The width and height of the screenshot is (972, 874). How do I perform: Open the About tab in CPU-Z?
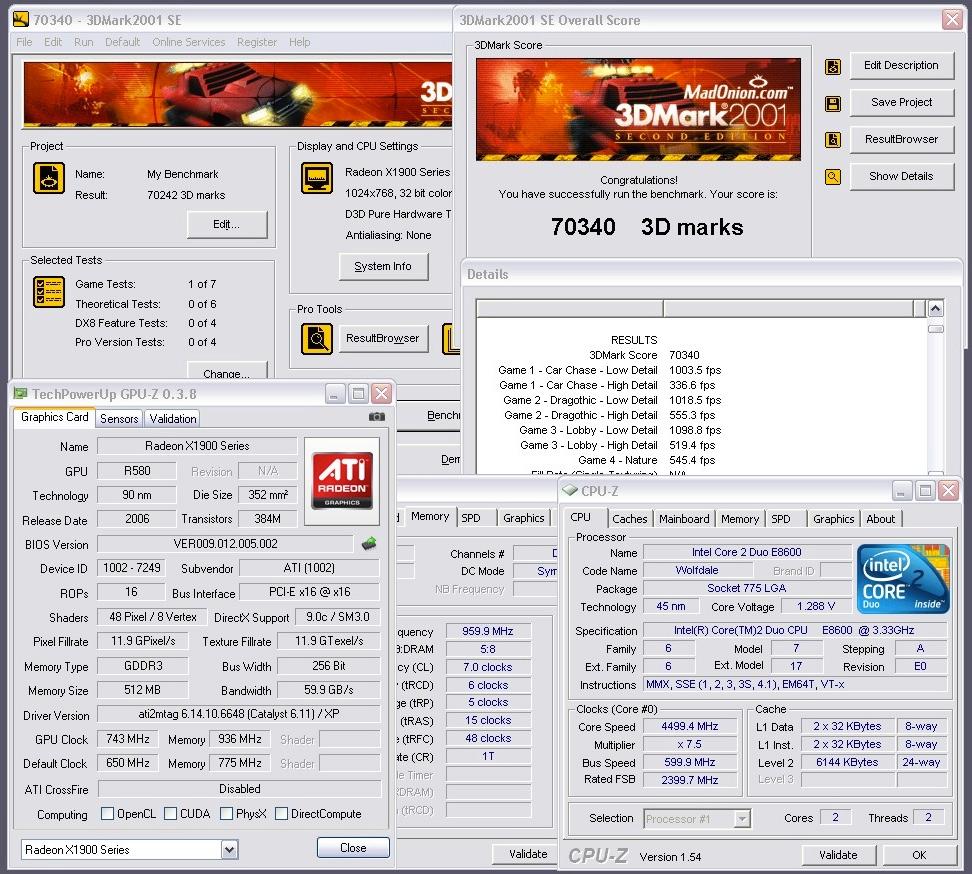pyautogui.click(x=880, y=519)
